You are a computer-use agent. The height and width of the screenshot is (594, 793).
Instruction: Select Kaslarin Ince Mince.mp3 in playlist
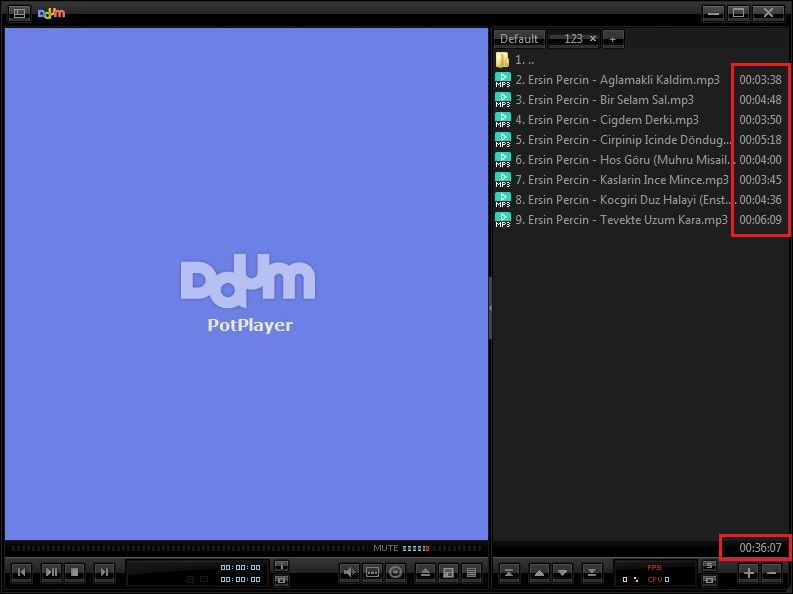point(639,179)
